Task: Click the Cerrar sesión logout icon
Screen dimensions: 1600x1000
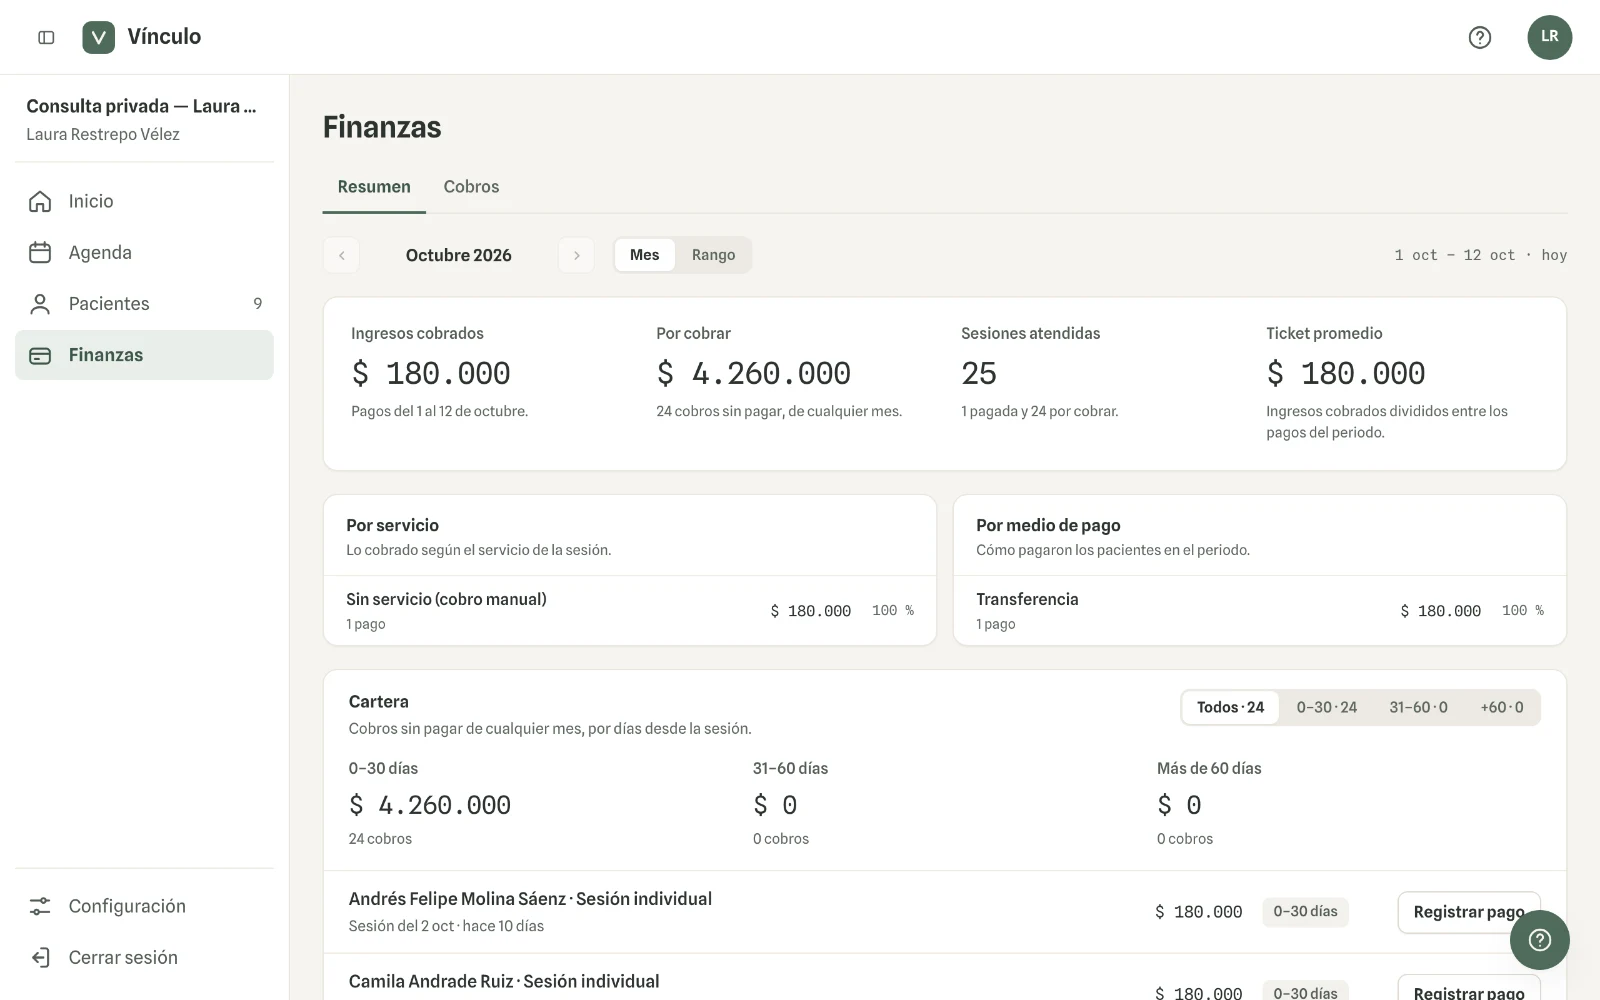Action: pyautogui.click(x=40, y=957)
